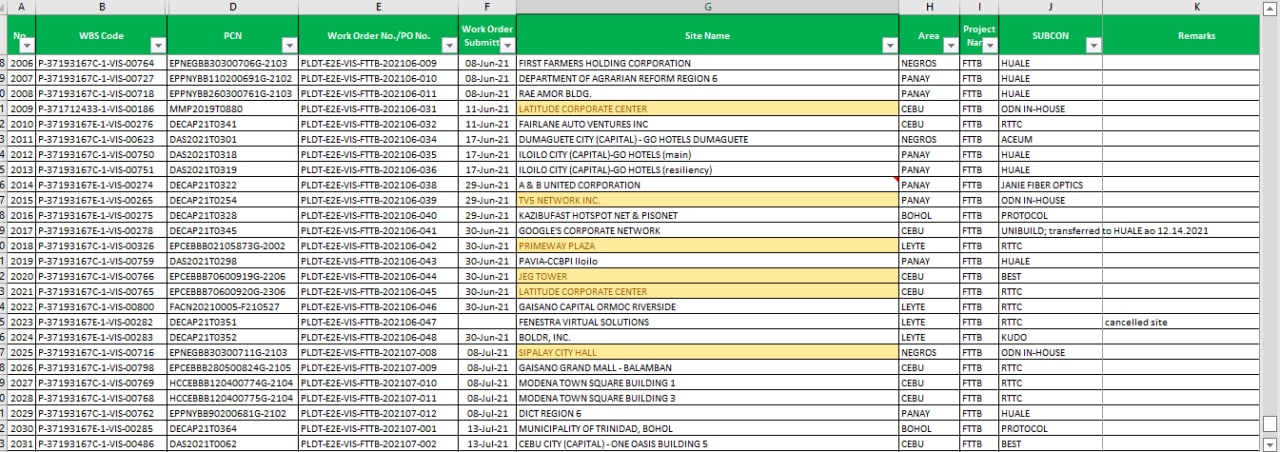The image size is (1280, 452).
Task: Select the highlighted JEG TOWER cell
Action: (x=707, y=276)
